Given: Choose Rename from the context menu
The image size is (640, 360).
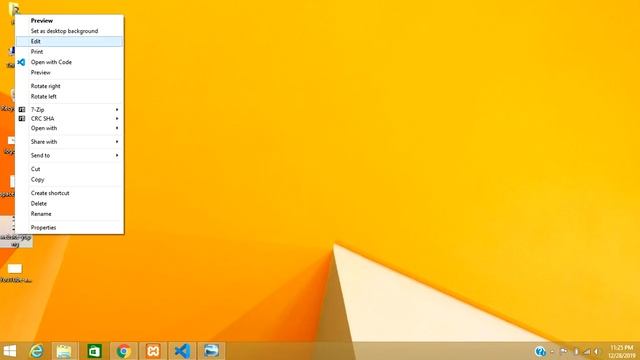Looking at the screenshot, I should (41, 214).
